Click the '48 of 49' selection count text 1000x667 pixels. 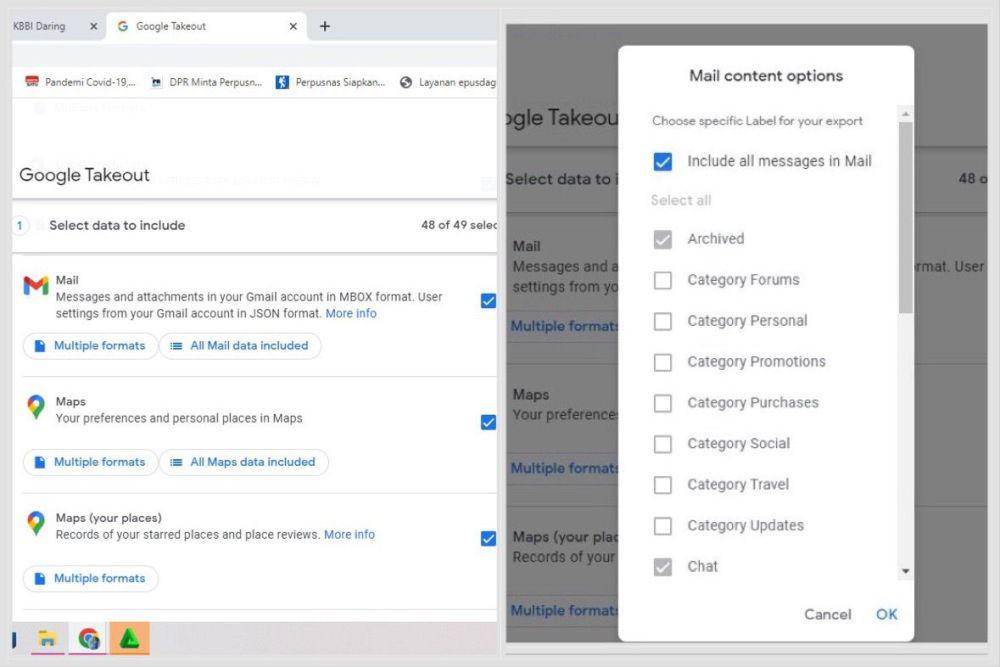tap(459, 225)
